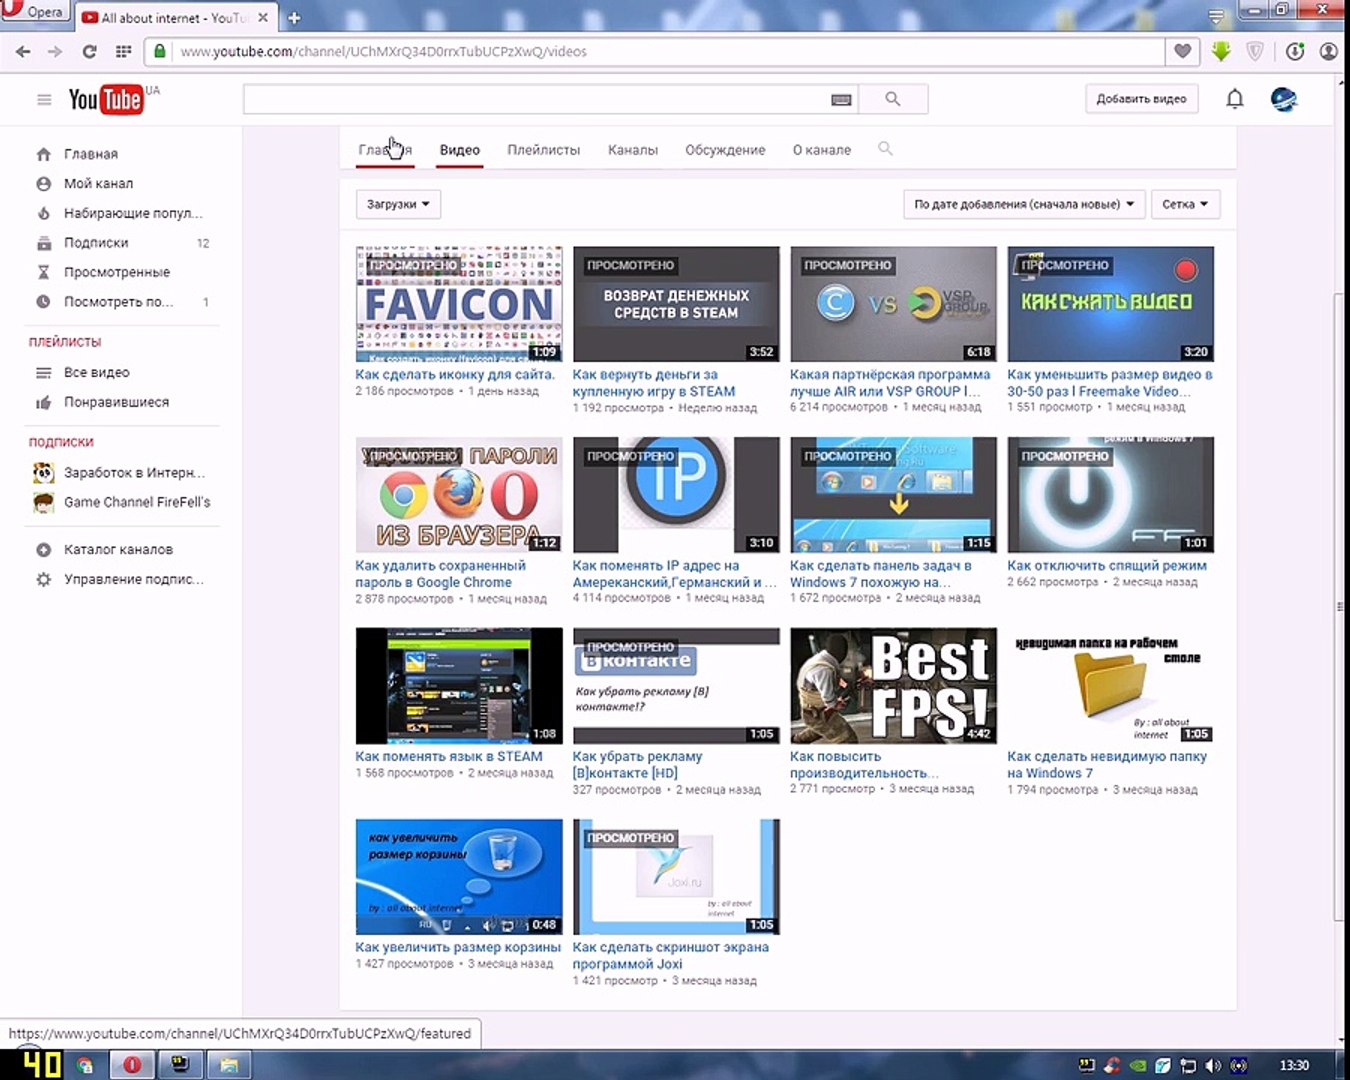
Task: Open the user account avatar
Action: [1283, 99]
